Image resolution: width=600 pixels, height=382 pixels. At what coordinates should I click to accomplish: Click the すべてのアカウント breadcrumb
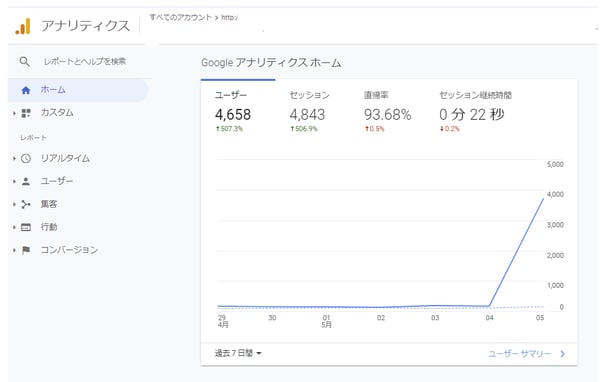tap(180, 17)
